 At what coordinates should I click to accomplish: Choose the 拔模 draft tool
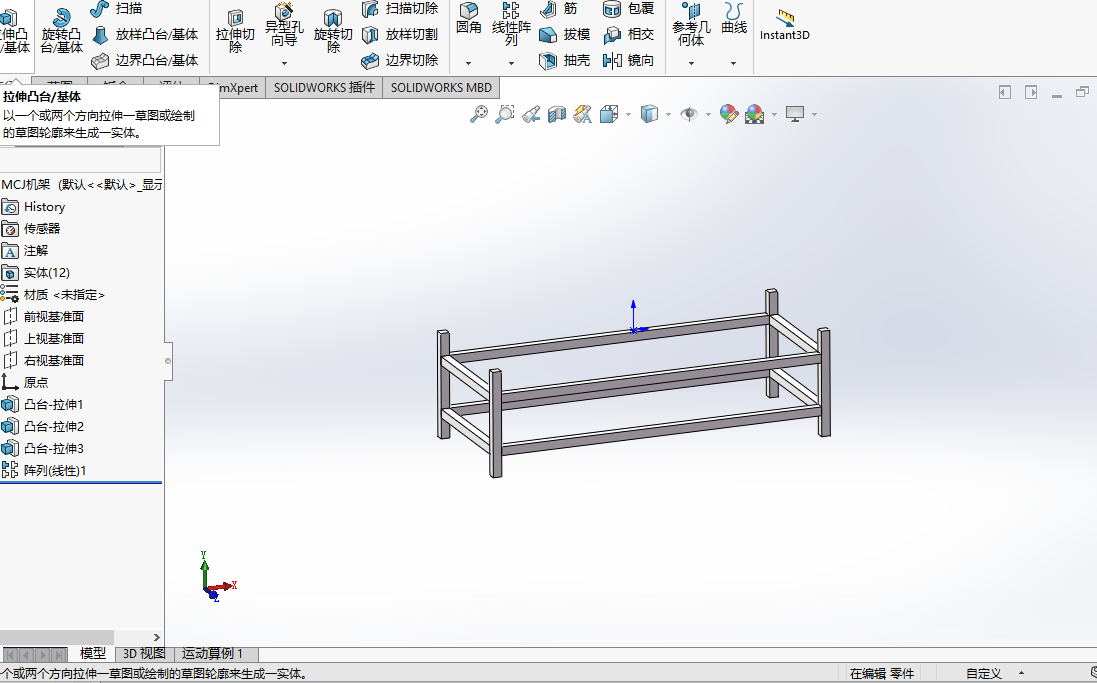565,34
